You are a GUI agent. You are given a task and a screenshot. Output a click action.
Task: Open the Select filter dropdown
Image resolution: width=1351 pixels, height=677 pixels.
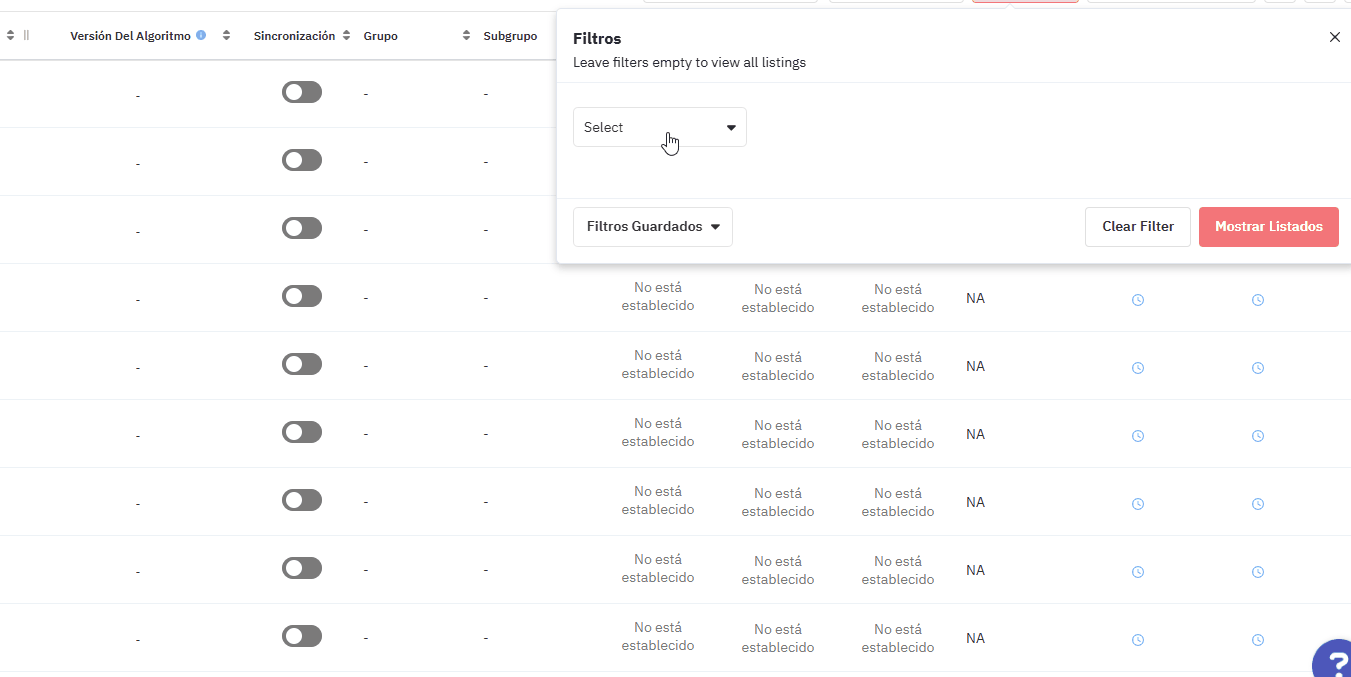659,127
